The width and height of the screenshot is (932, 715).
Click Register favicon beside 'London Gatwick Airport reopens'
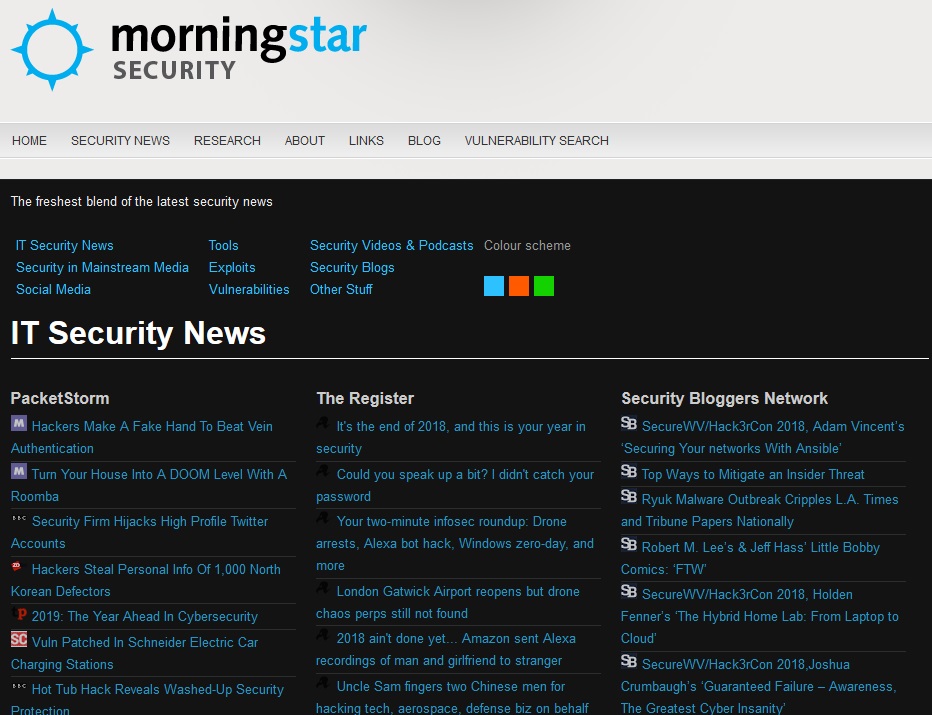[323, 588]
